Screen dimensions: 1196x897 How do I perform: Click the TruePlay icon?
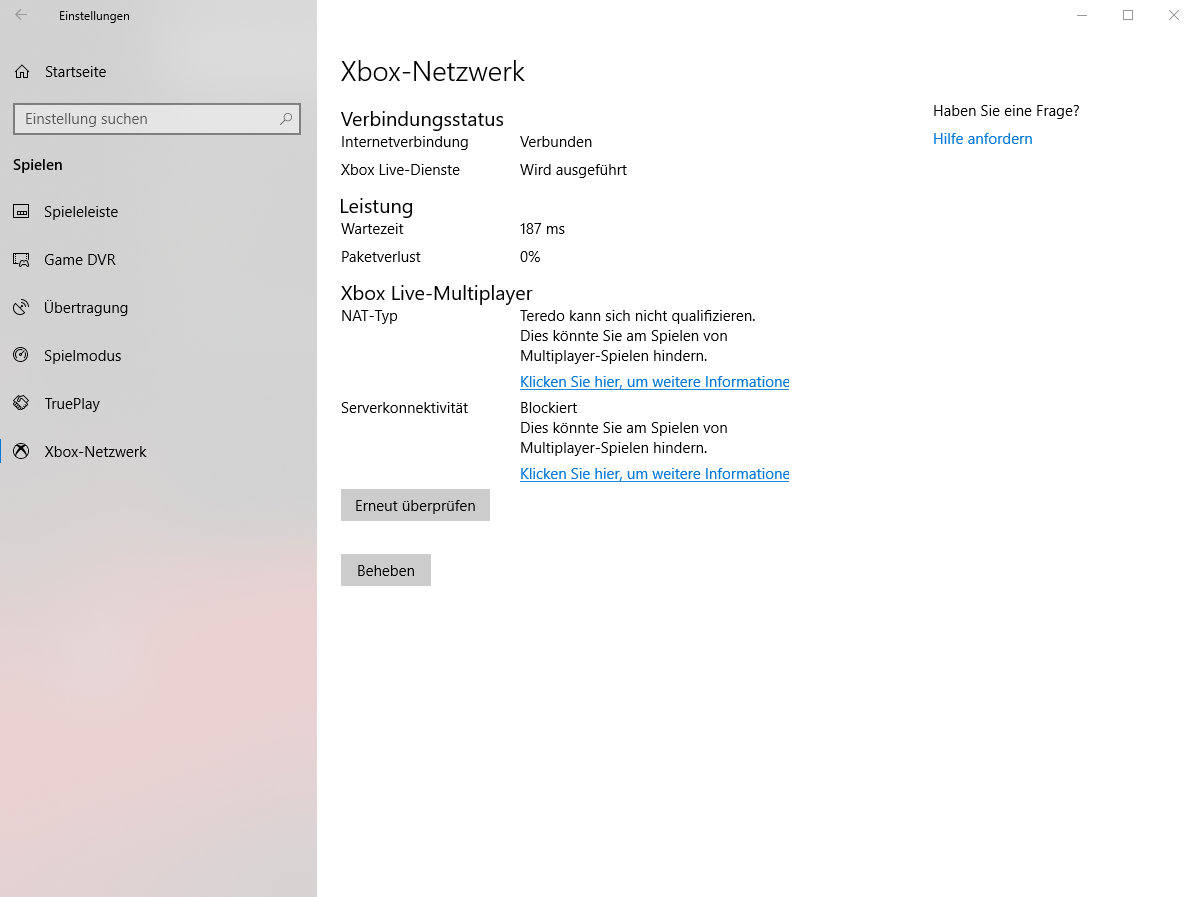(x=22, y=403)
